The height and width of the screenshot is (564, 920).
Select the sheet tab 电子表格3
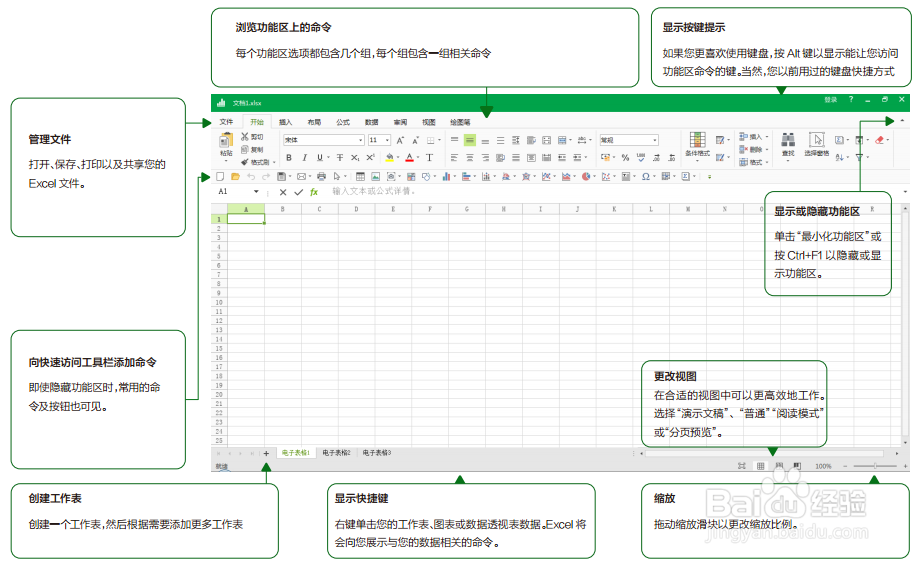(377, 453)
